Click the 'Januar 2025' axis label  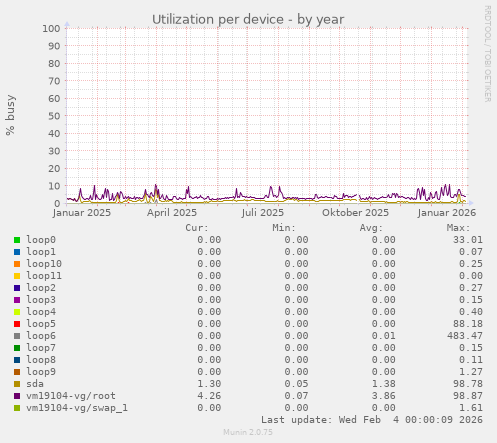coord(82,212)
